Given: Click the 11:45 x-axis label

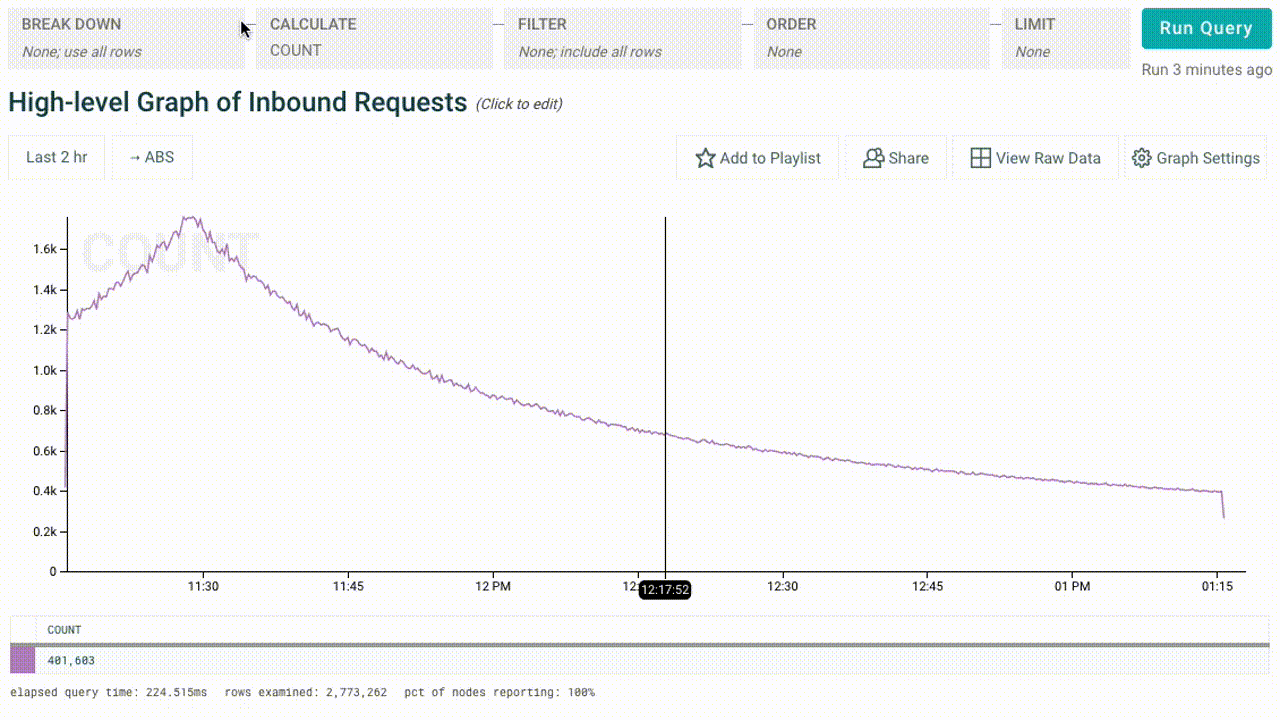Looking at the screenshot, I should click(348, 587).
